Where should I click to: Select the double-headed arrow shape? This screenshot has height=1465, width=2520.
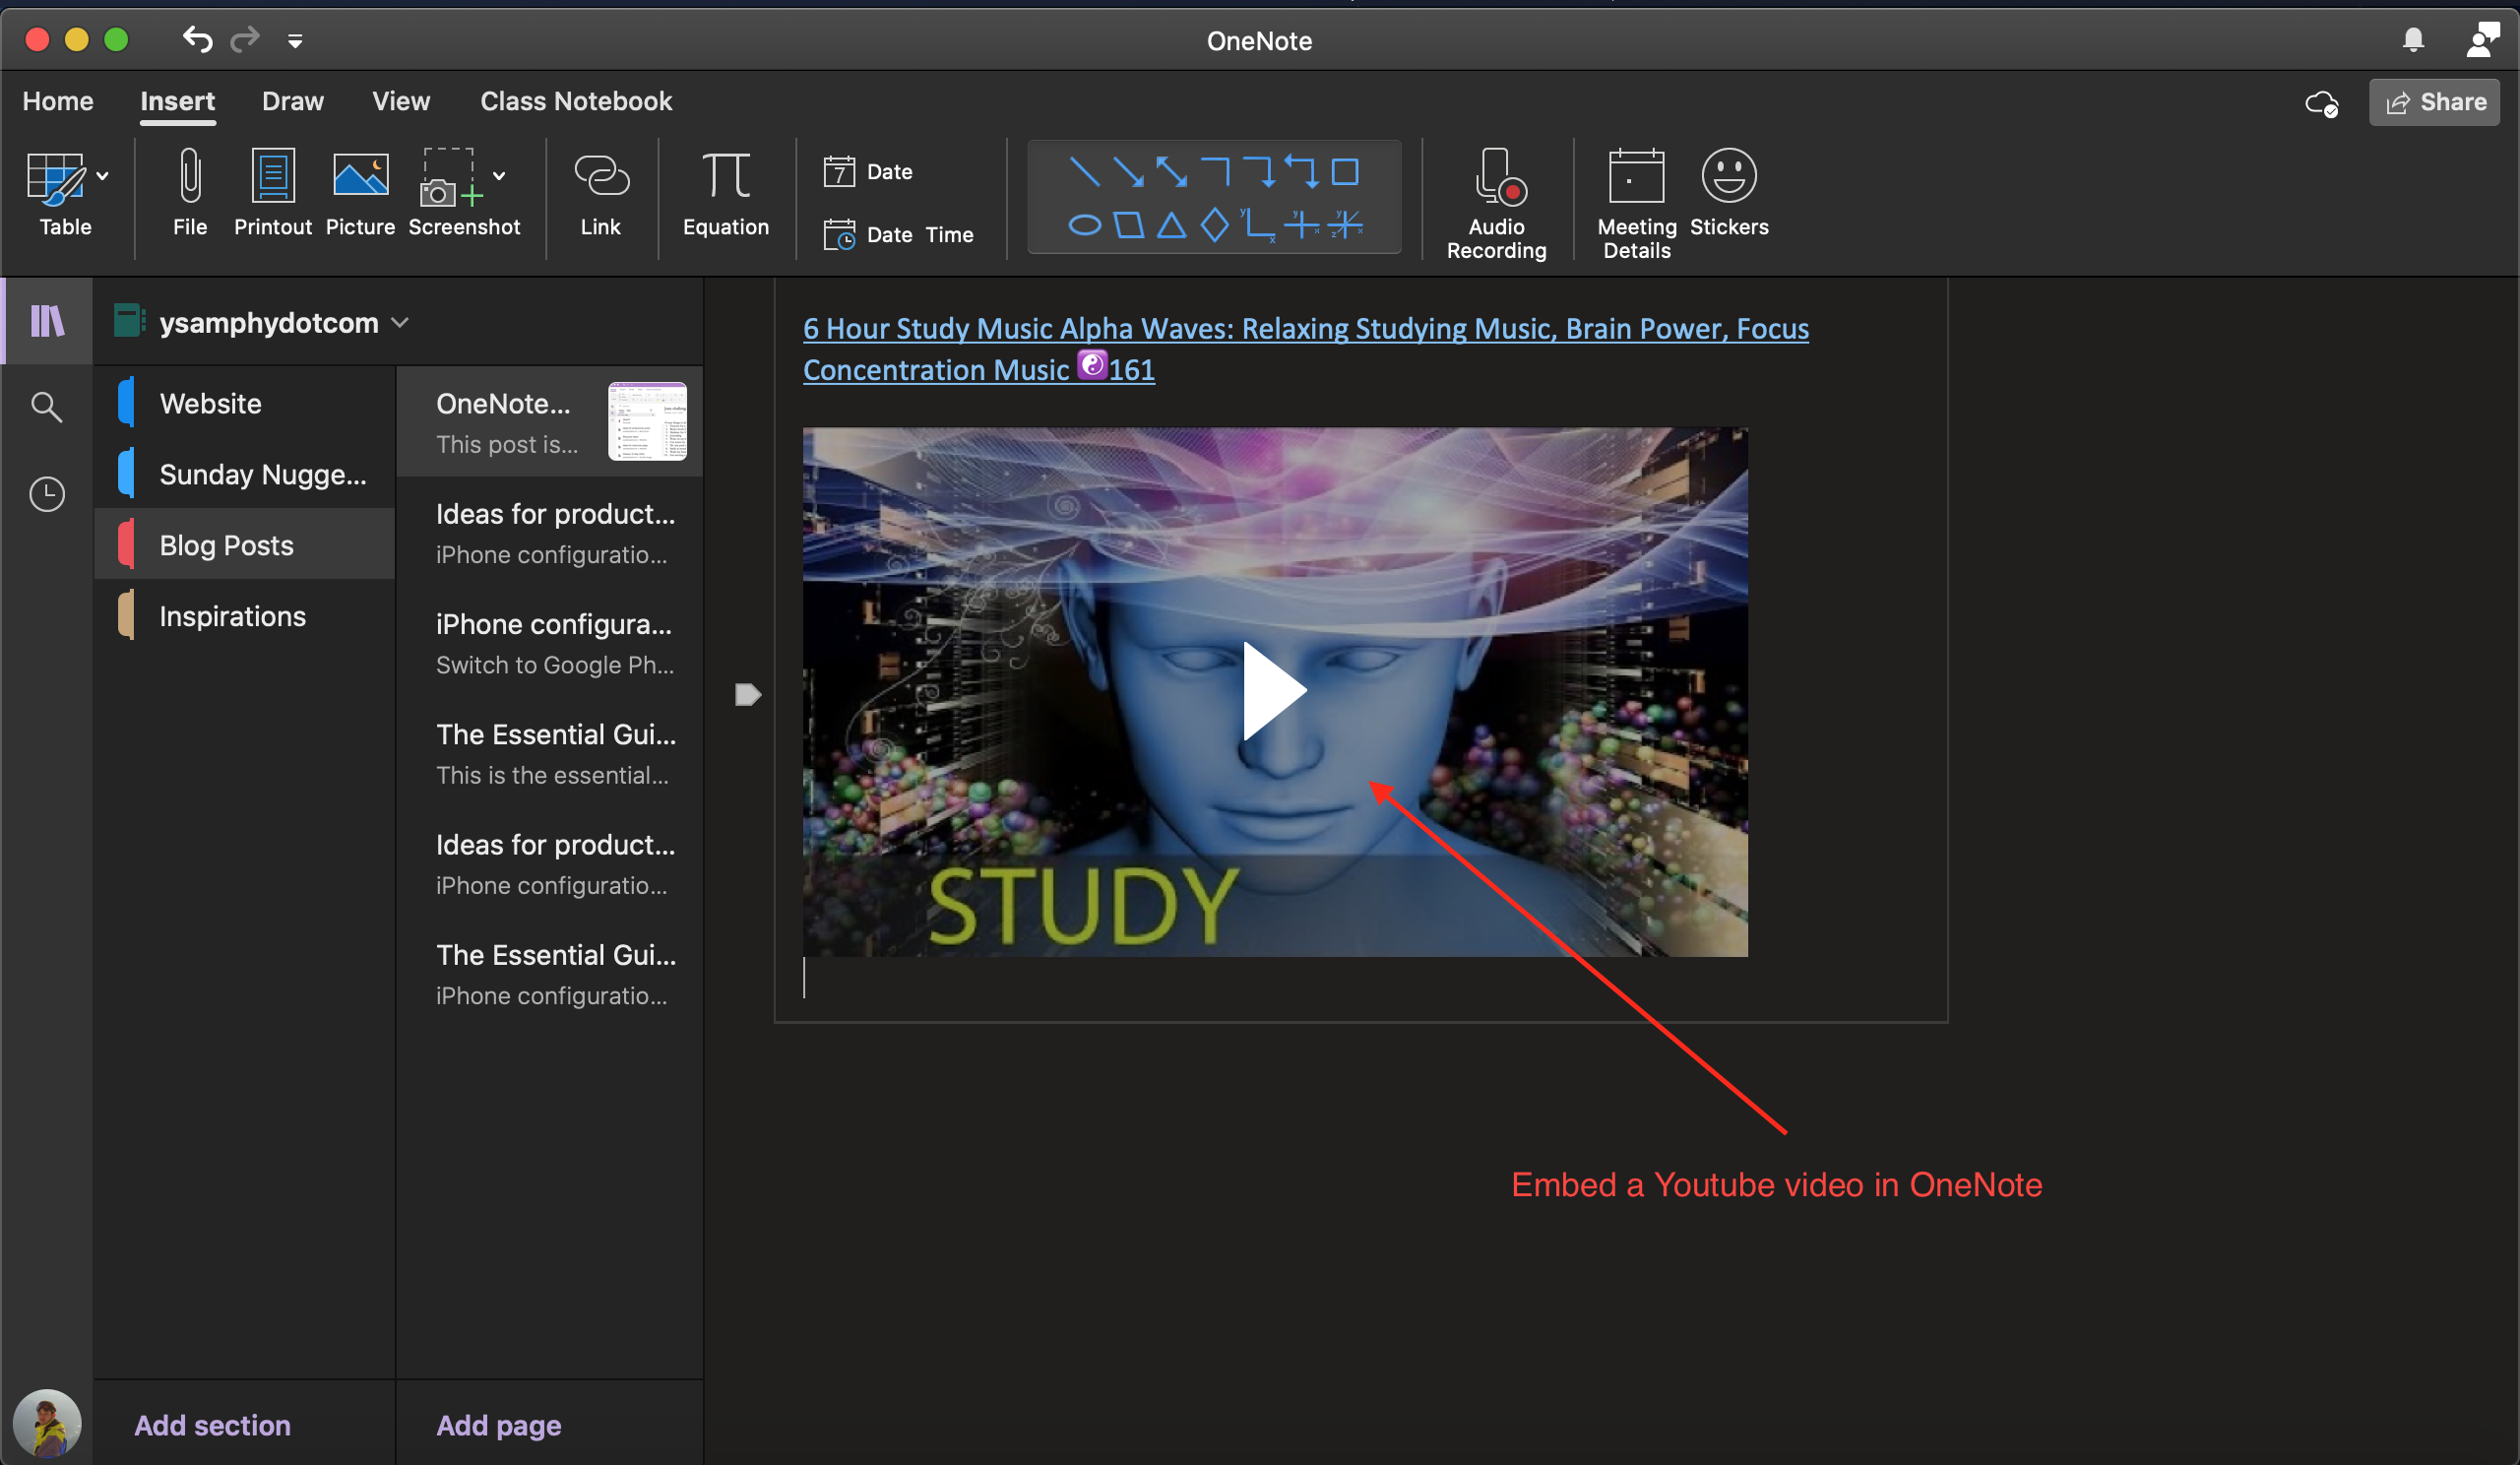click(x=1172, y=172)
